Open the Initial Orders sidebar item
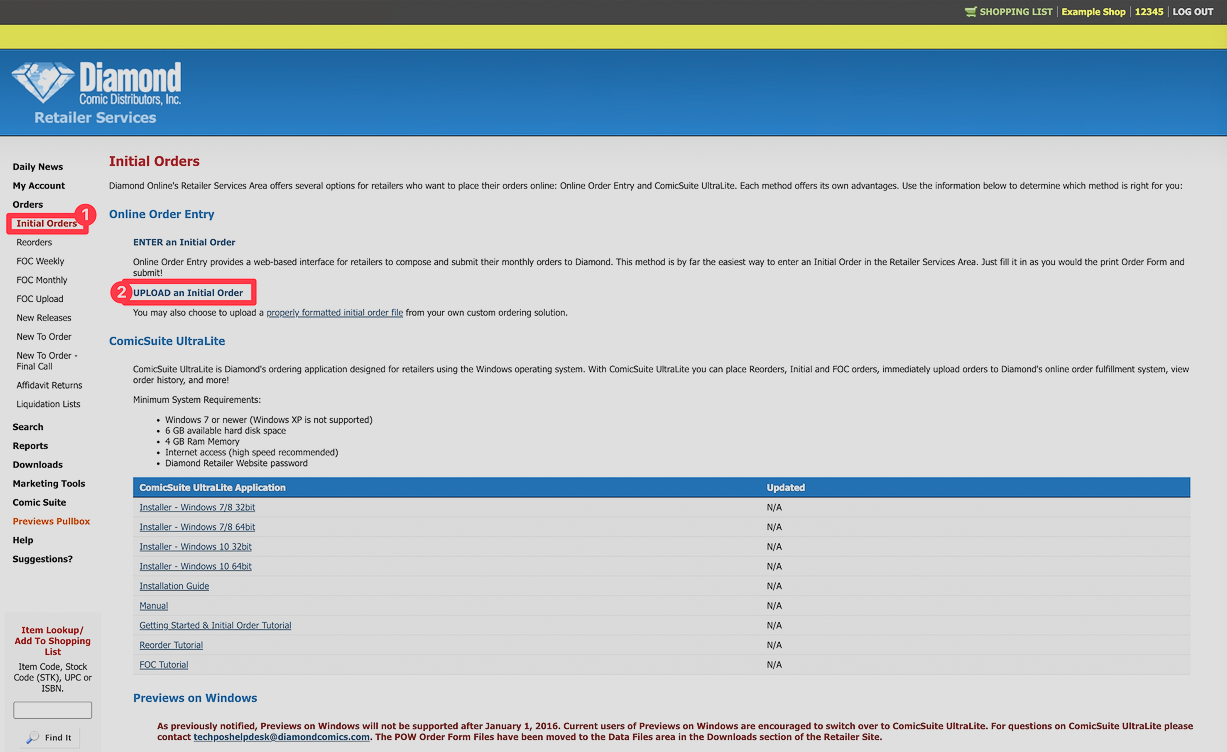 pos(46,224)
